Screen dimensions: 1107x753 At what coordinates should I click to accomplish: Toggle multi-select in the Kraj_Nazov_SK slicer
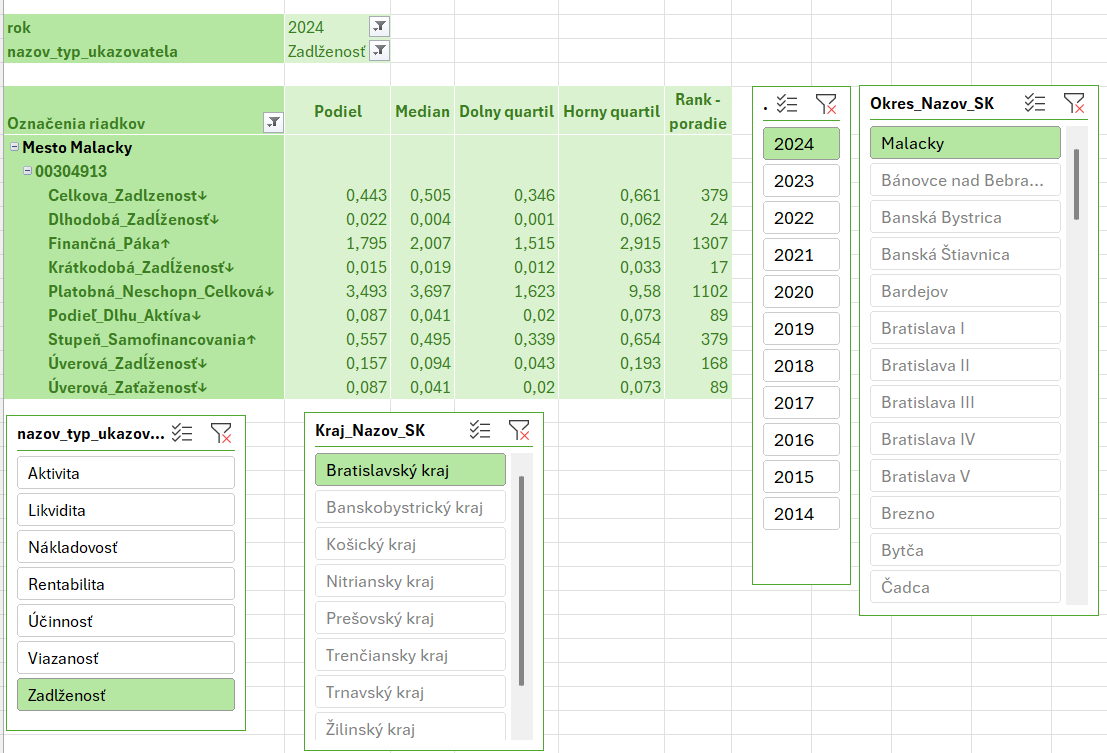(480, 430)
